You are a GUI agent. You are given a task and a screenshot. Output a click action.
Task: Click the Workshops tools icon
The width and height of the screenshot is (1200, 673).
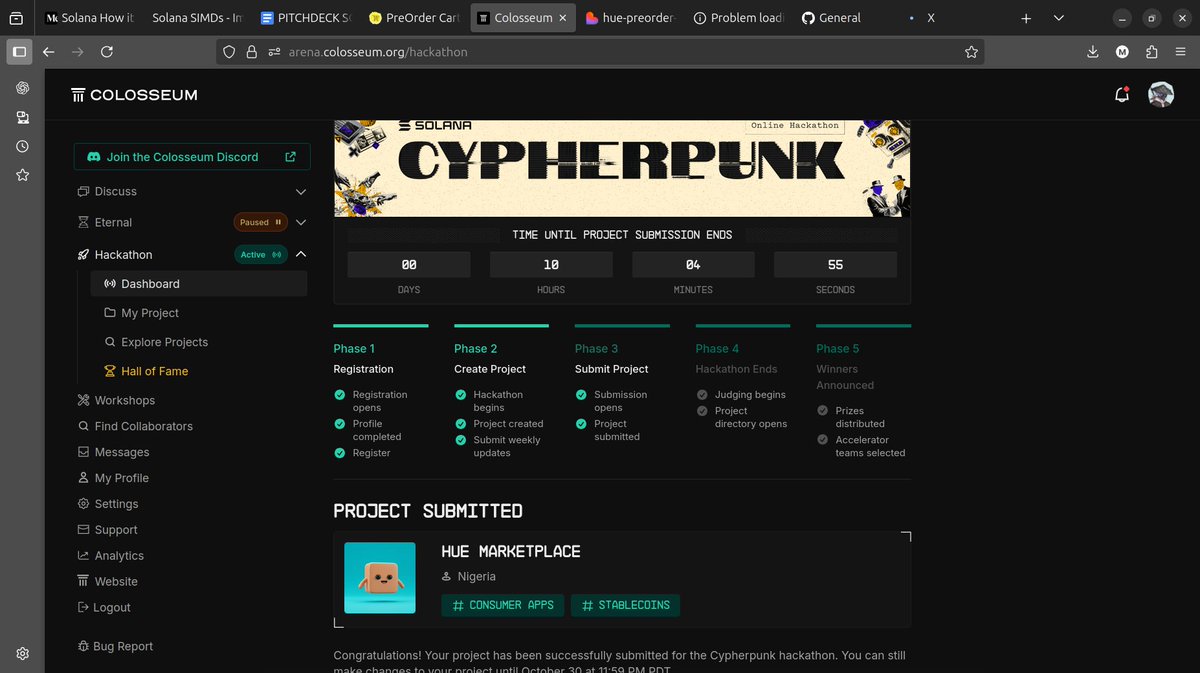pyautogui.click(x=84, y=400)
